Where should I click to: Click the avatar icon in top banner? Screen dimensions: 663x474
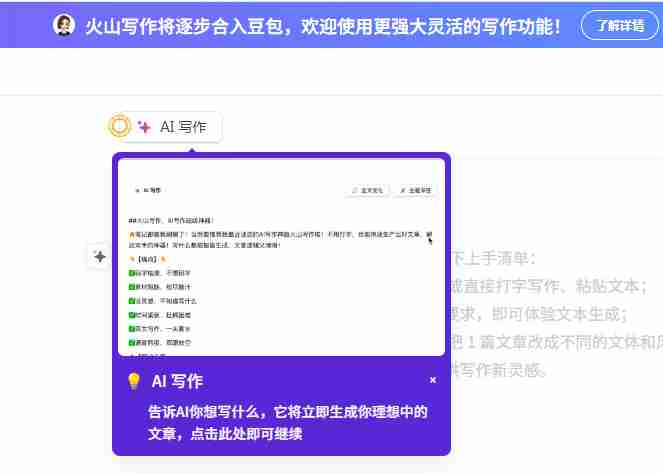click(64, 25)
